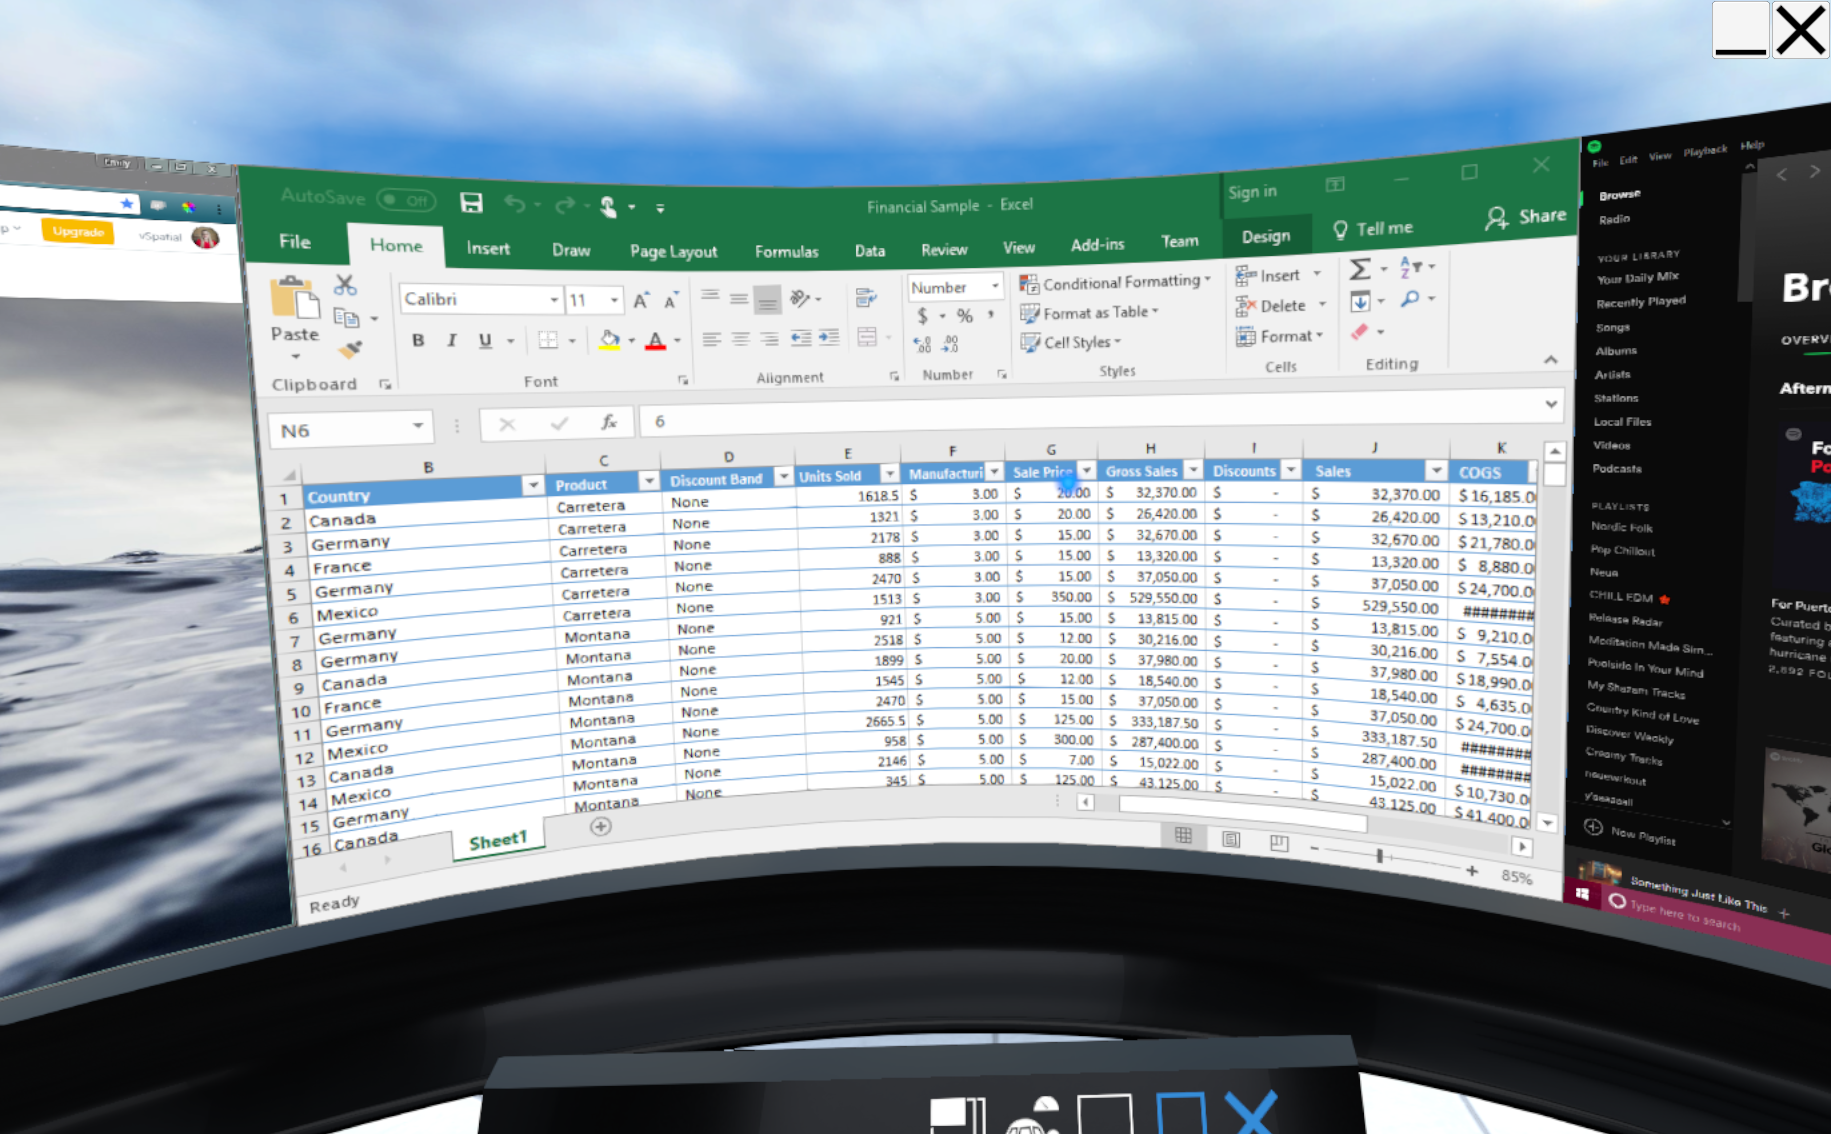Click the Increase Font Size icon
The height and width of the screenshot is (1134, 1831).
[x=641, y=300]
